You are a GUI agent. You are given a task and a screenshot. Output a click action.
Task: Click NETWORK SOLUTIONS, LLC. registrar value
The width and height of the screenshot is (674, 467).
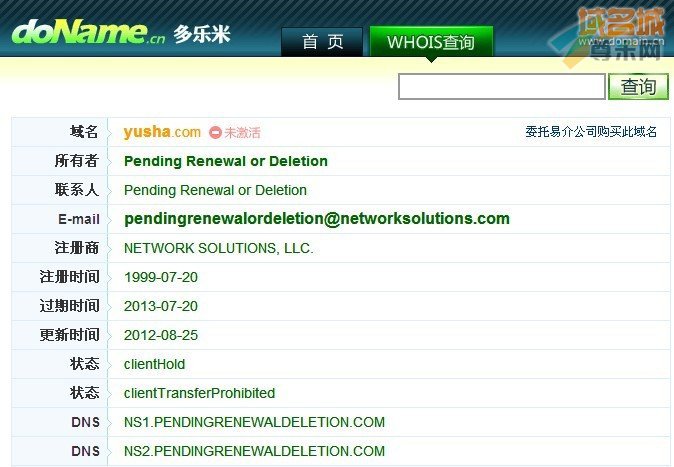click(219, 248)
